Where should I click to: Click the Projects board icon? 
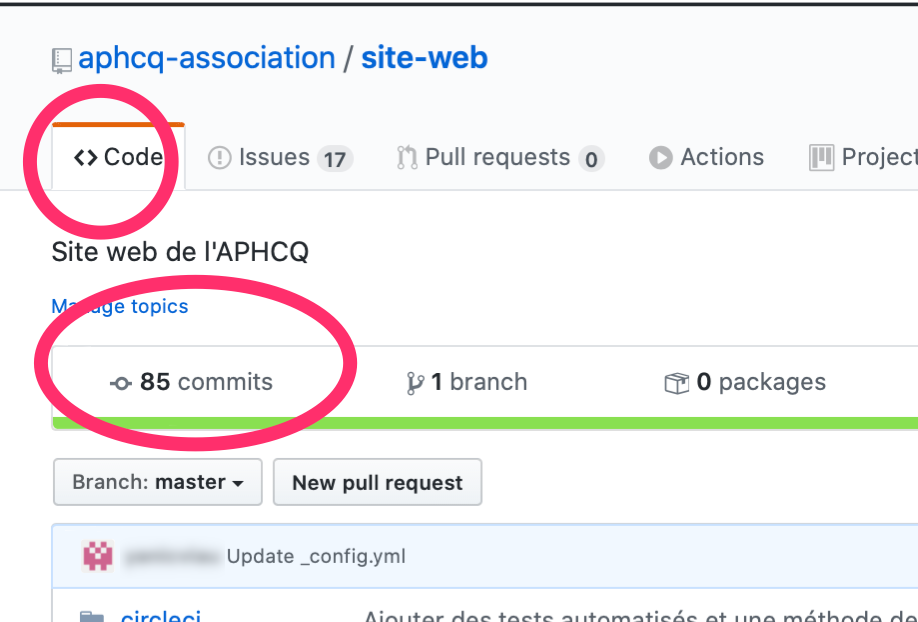[x=821, y=157]
